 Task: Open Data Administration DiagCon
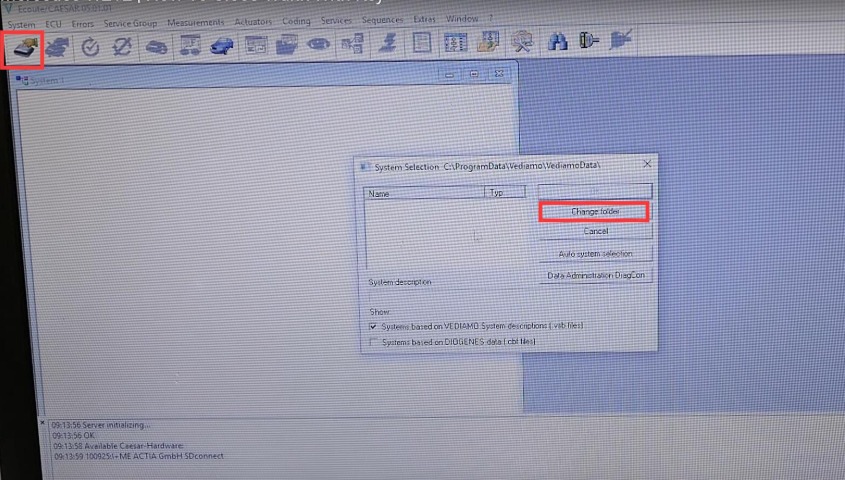[x=595, y=275]
